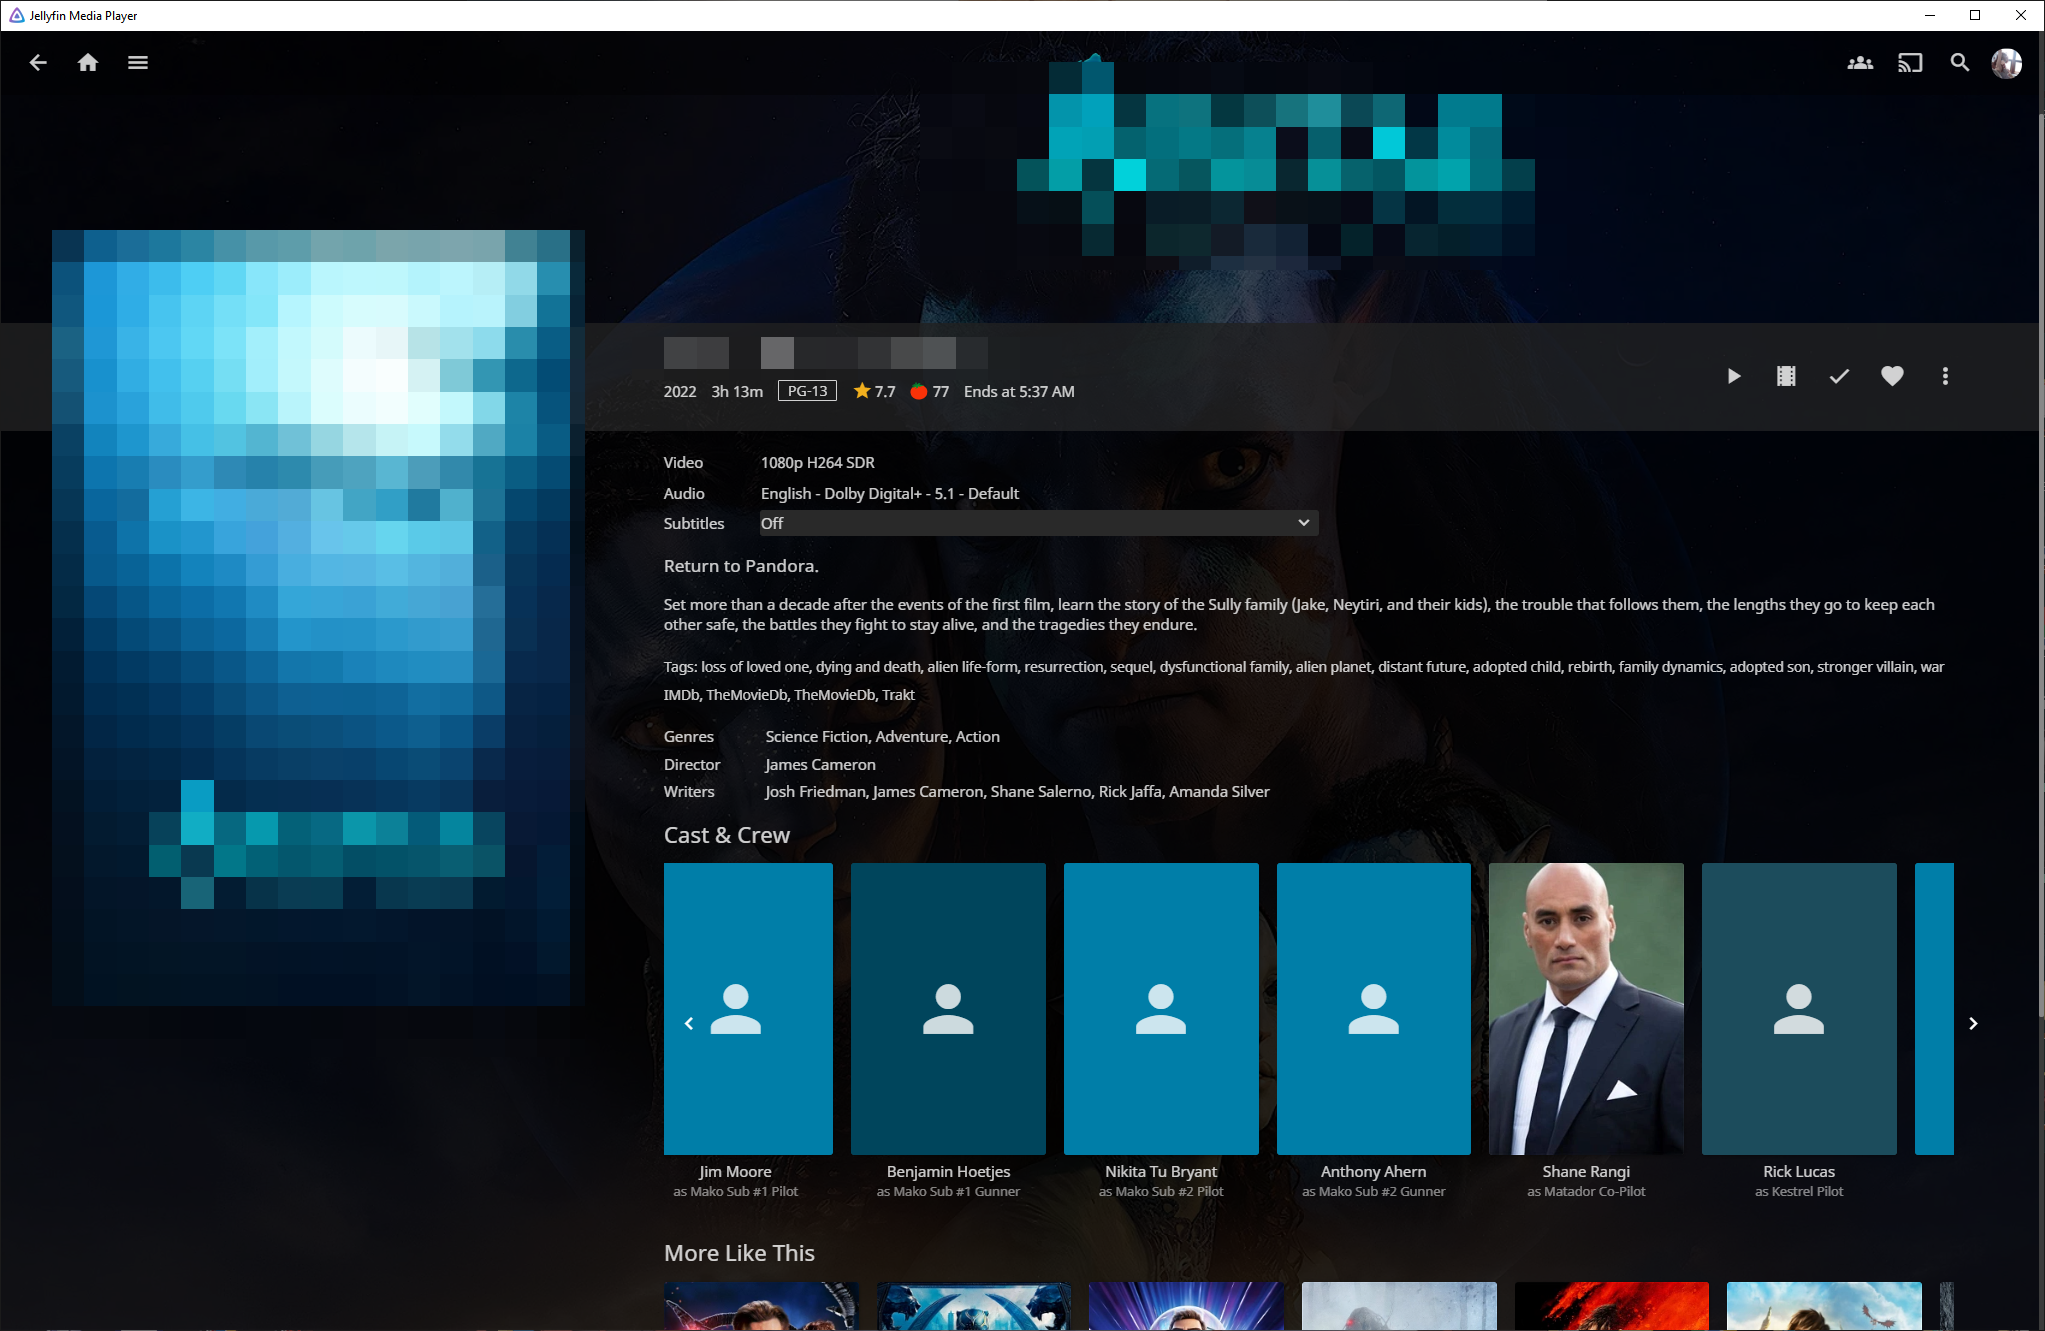Open the Science Fiction genre link
This screenshot has height=1331, width=2045.
tap(816, 736)
